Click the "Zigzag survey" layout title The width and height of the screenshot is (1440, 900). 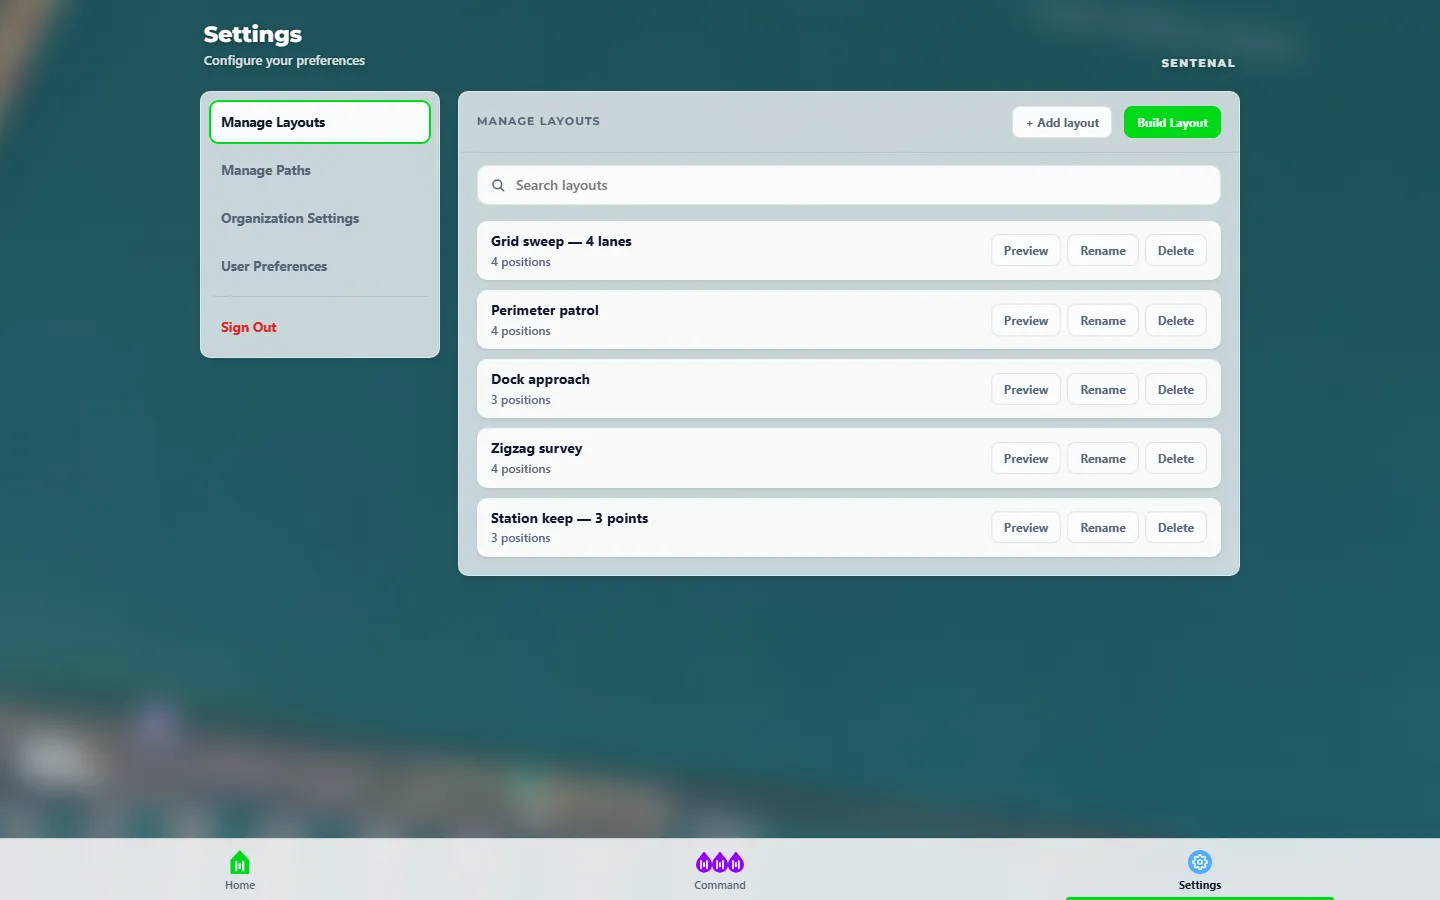[536, 448]
